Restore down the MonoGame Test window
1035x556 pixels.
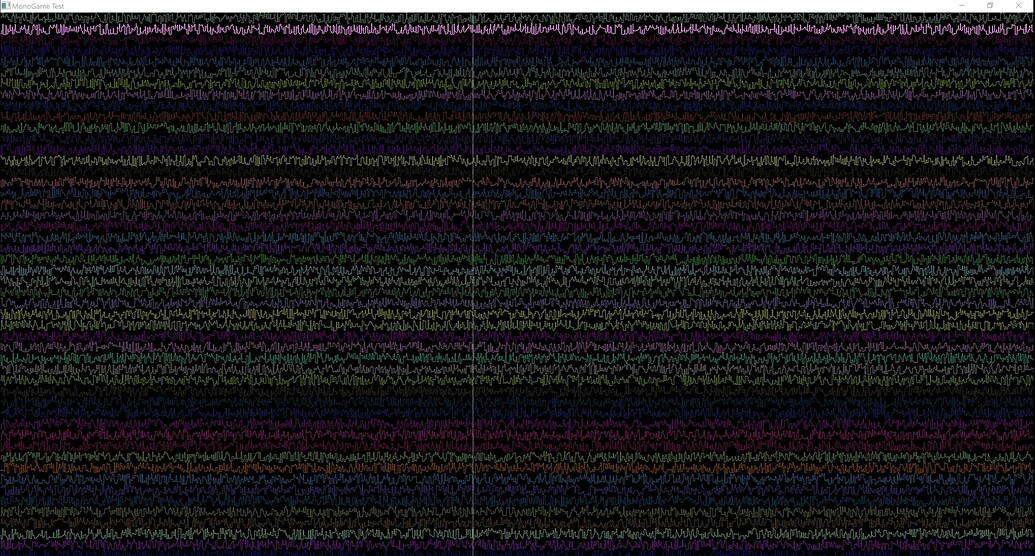point(990,6)
